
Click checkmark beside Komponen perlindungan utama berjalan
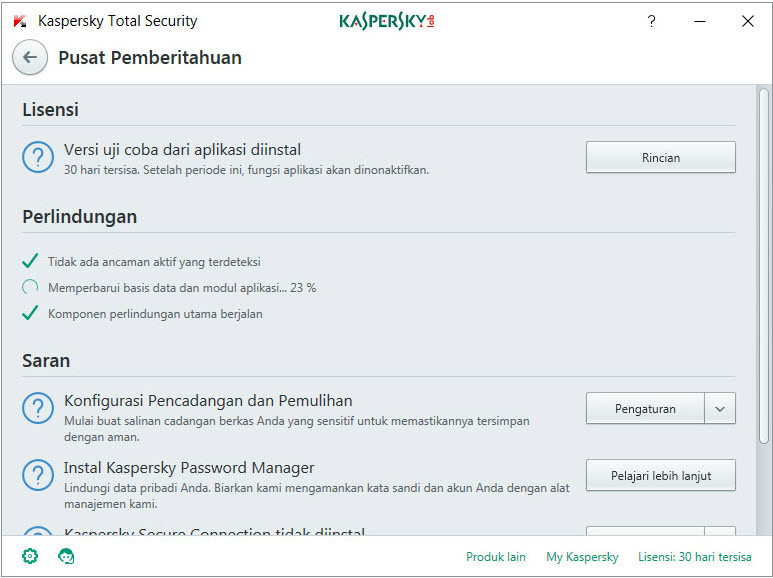[30, 313]
